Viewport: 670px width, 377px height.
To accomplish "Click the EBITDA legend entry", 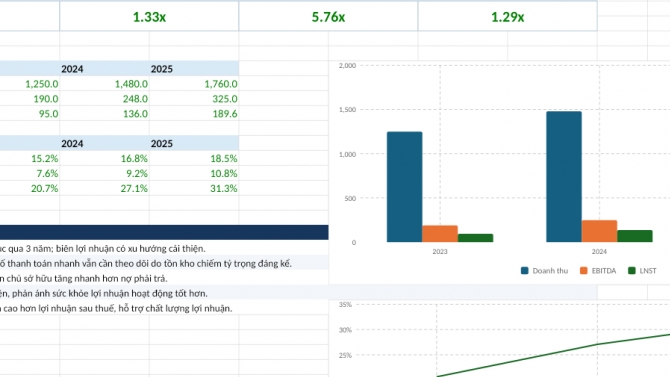I will coord(598,271).
